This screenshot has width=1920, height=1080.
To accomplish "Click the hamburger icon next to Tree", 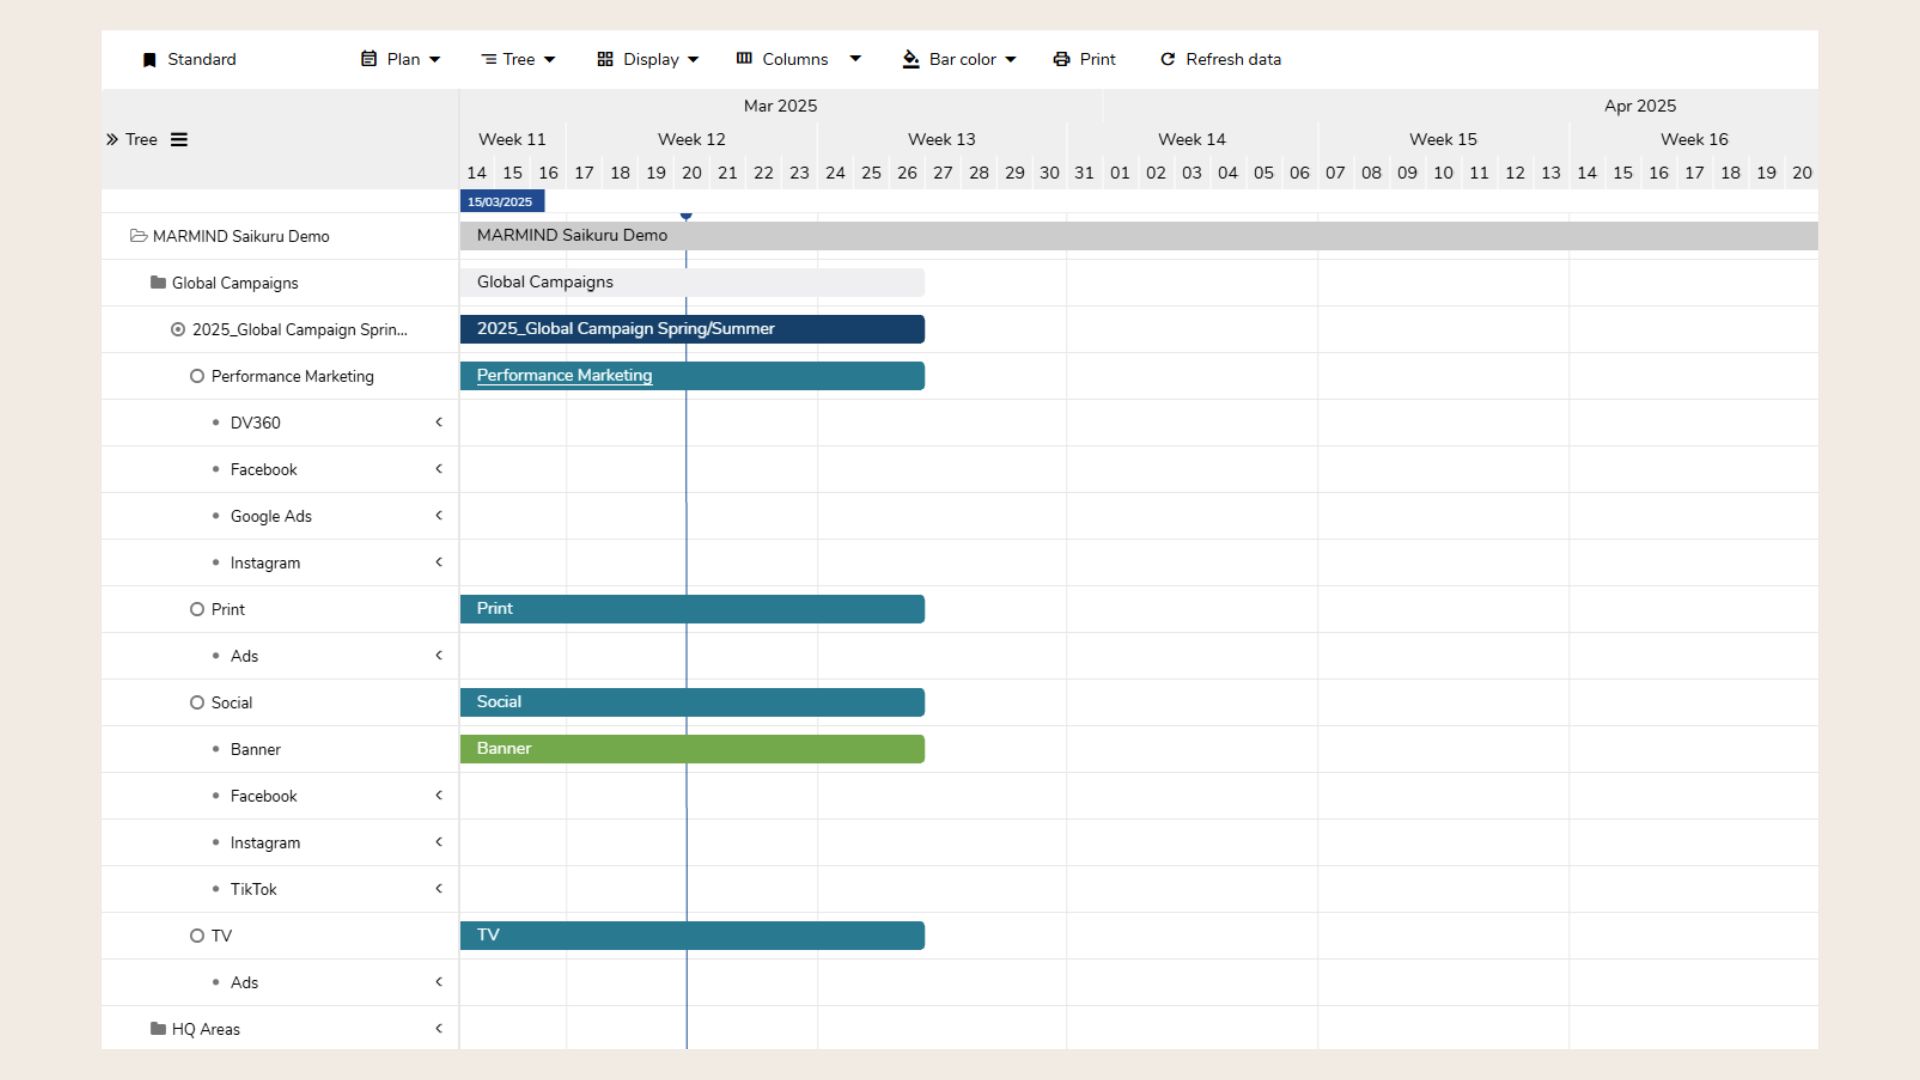I will [179, 139].
